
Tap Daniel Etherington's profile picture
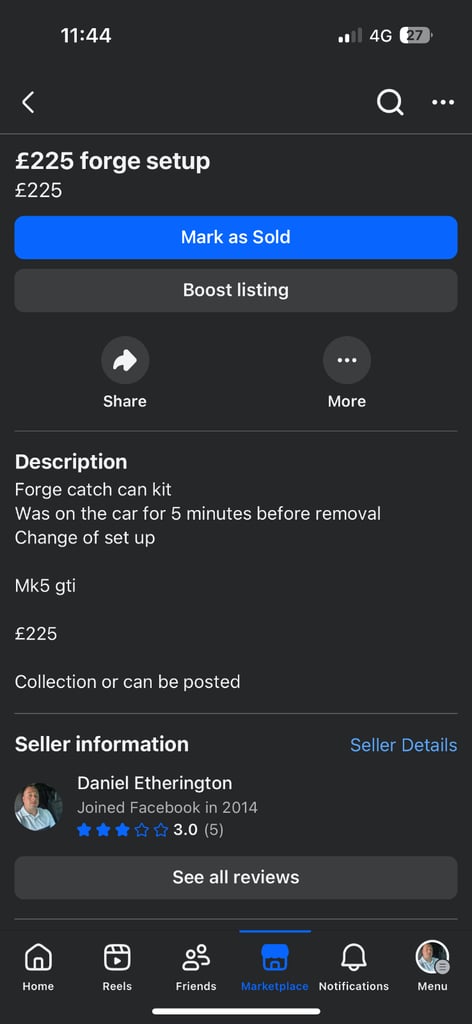point(39,807)
